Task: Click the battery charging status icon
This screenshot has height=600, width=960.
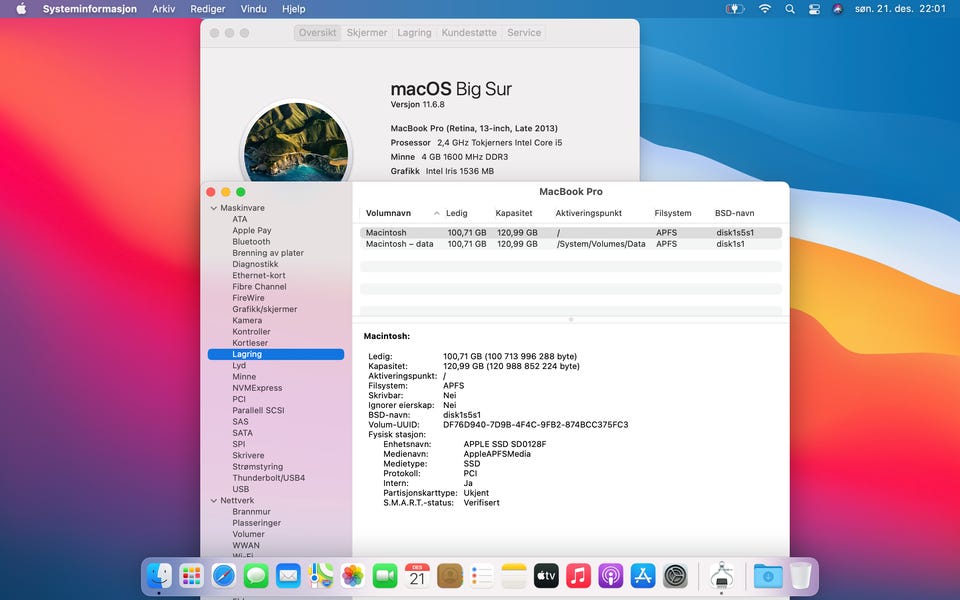Action: [735, 9]
